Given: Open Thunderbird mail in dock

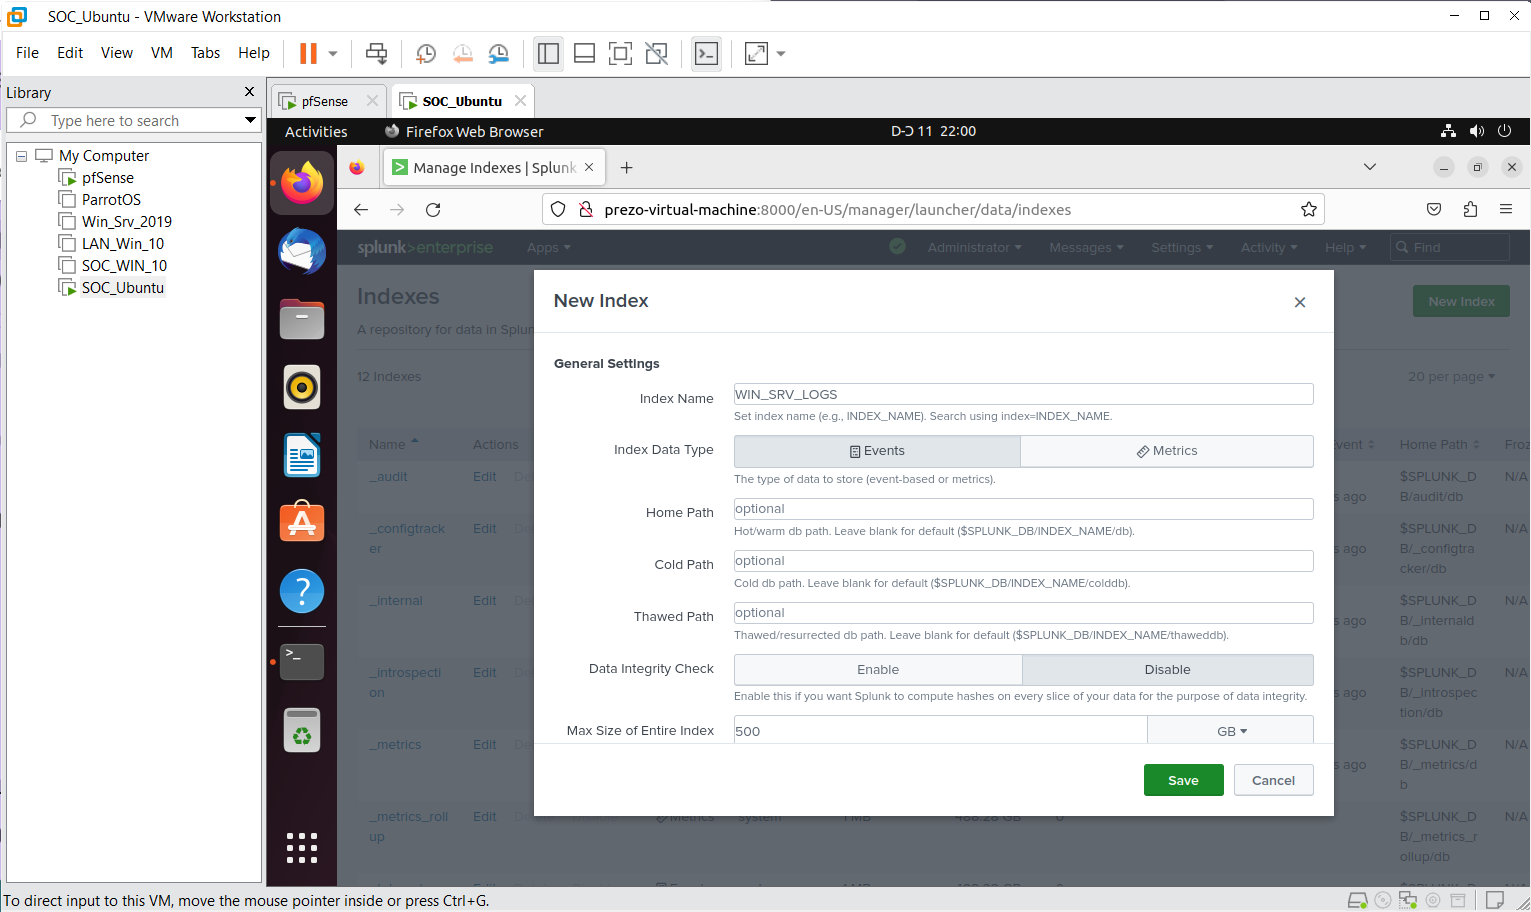Looking at the screenshot, I should tap(302, 251).
